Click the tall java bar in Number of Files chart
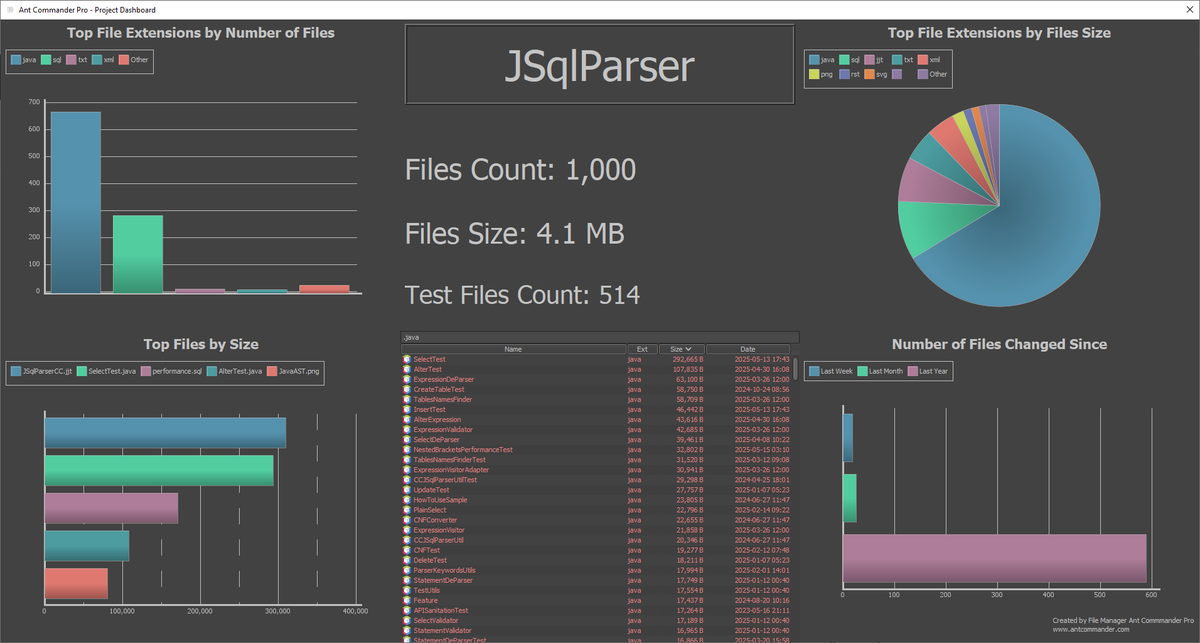The image size is (1200, 643). 76,202
